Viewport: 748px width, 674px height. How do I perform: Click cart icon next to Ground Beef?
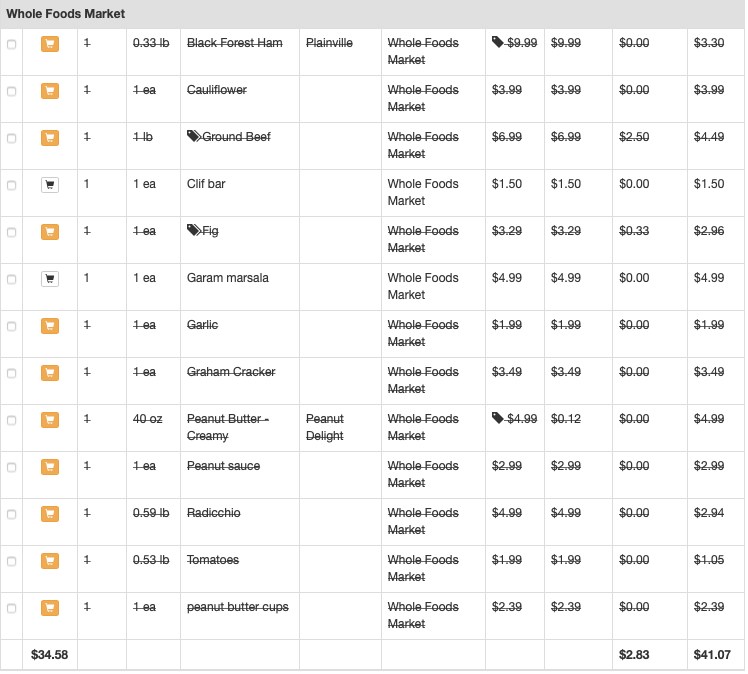pyautogui.click(x=50, y=138)
